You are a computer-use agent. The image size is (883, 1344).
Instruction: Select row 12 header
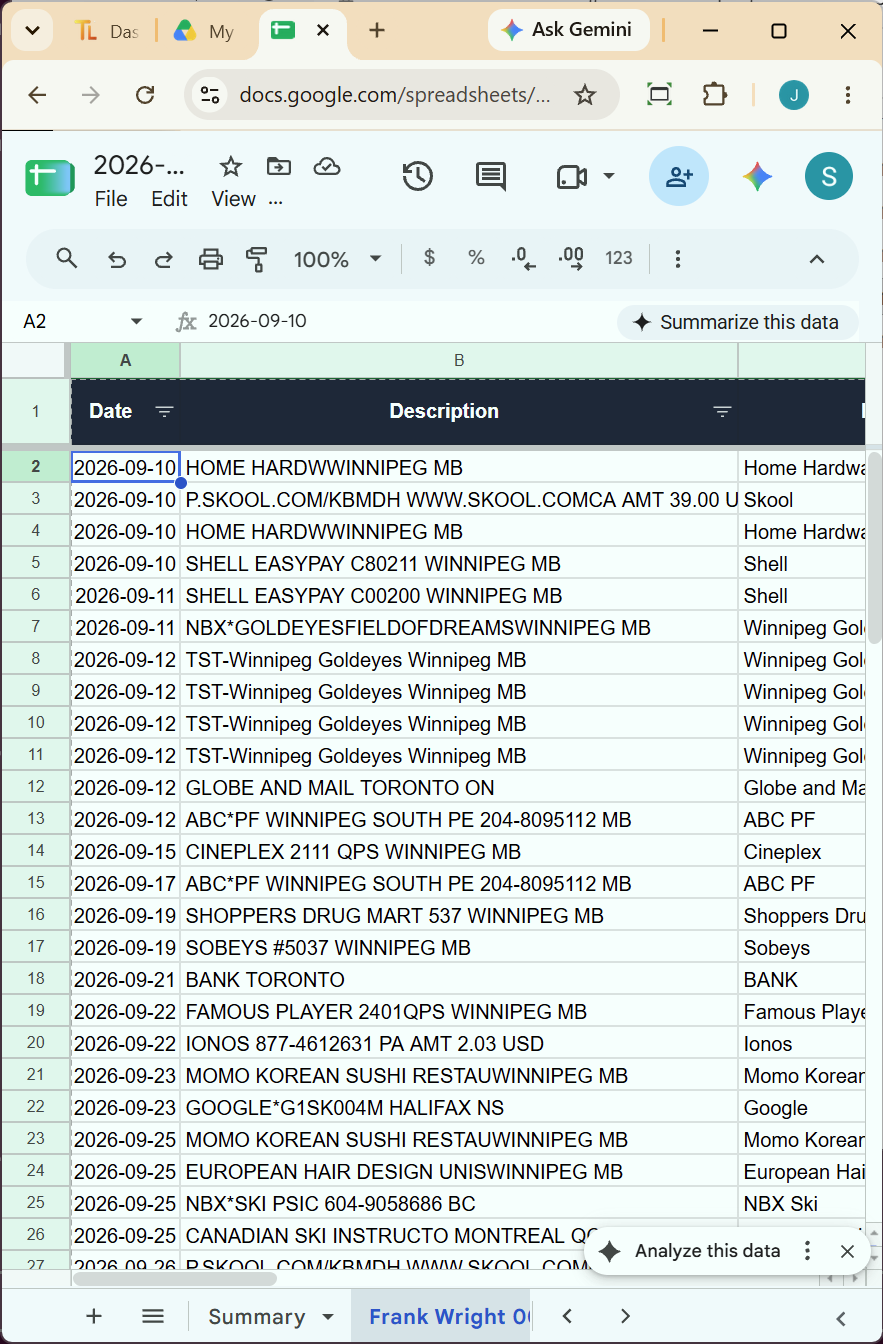point(36,788)
